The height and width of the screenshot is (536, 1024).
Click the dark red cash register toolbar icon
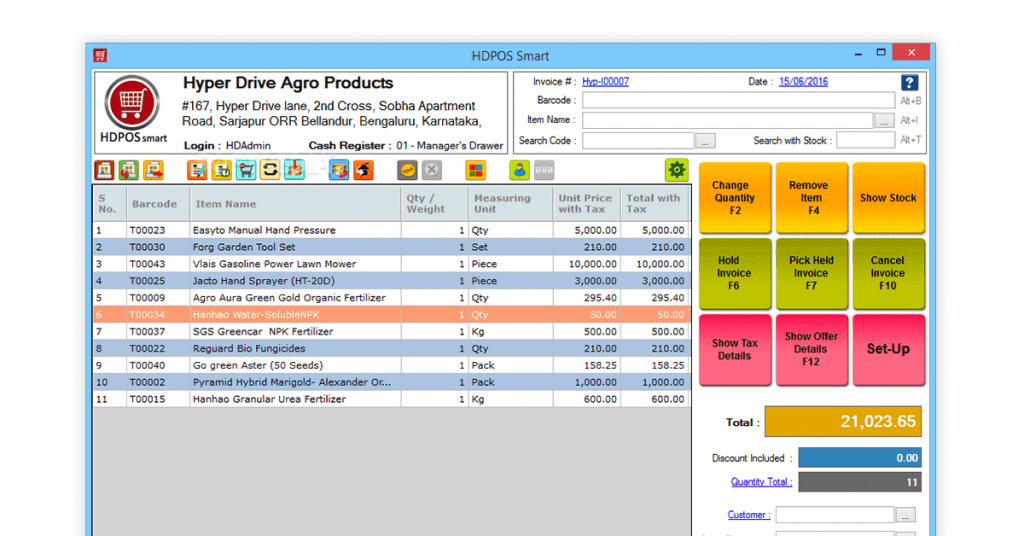(104, 170)
